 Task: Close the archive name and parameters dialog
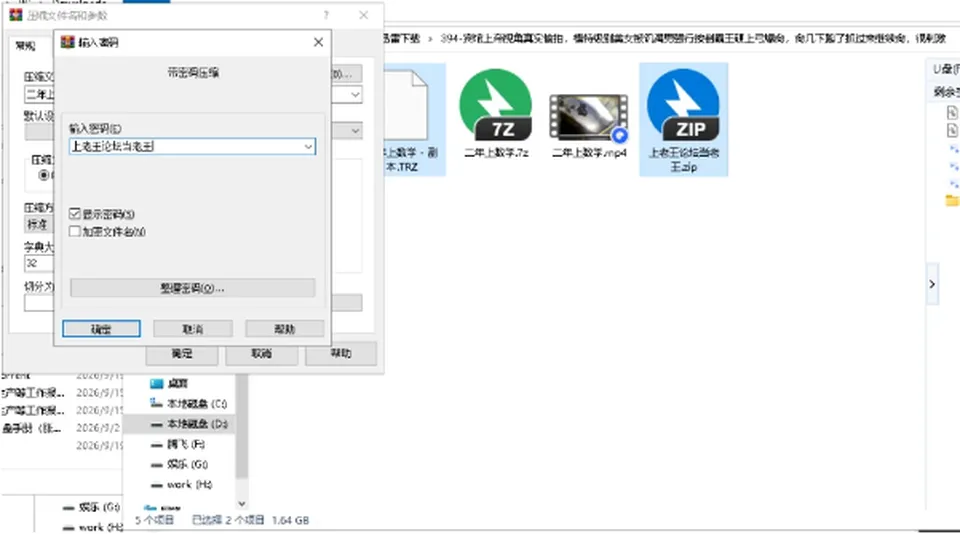click(364, 15)
